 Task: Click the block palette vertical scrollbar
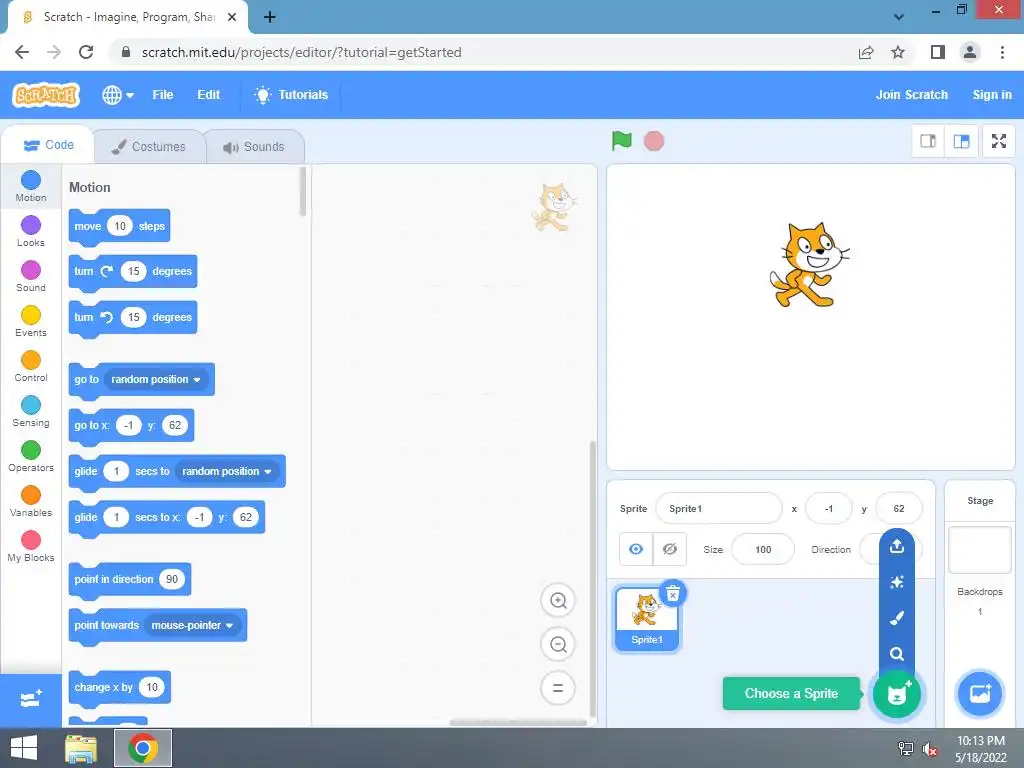[302, 192]
